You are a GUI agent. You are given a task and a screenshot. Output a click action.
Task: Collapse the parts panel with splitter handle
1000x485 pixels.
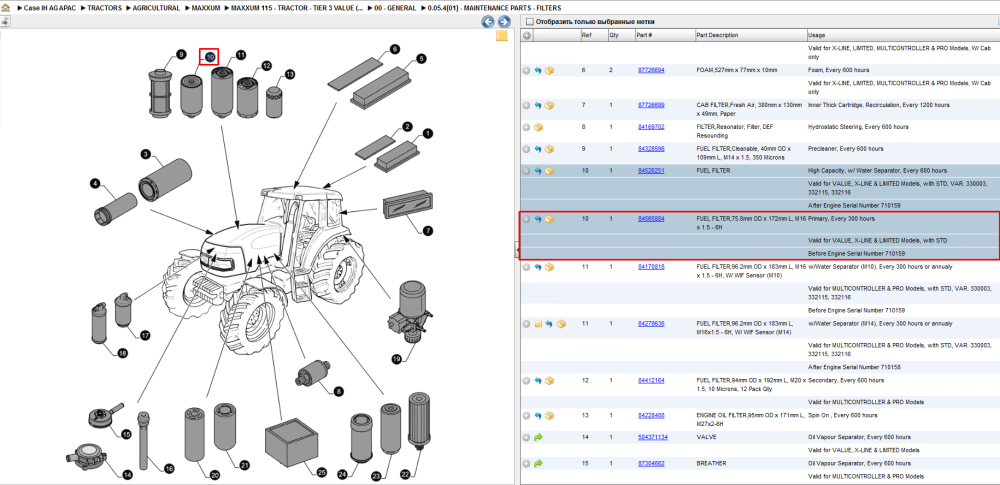[517, 251]
